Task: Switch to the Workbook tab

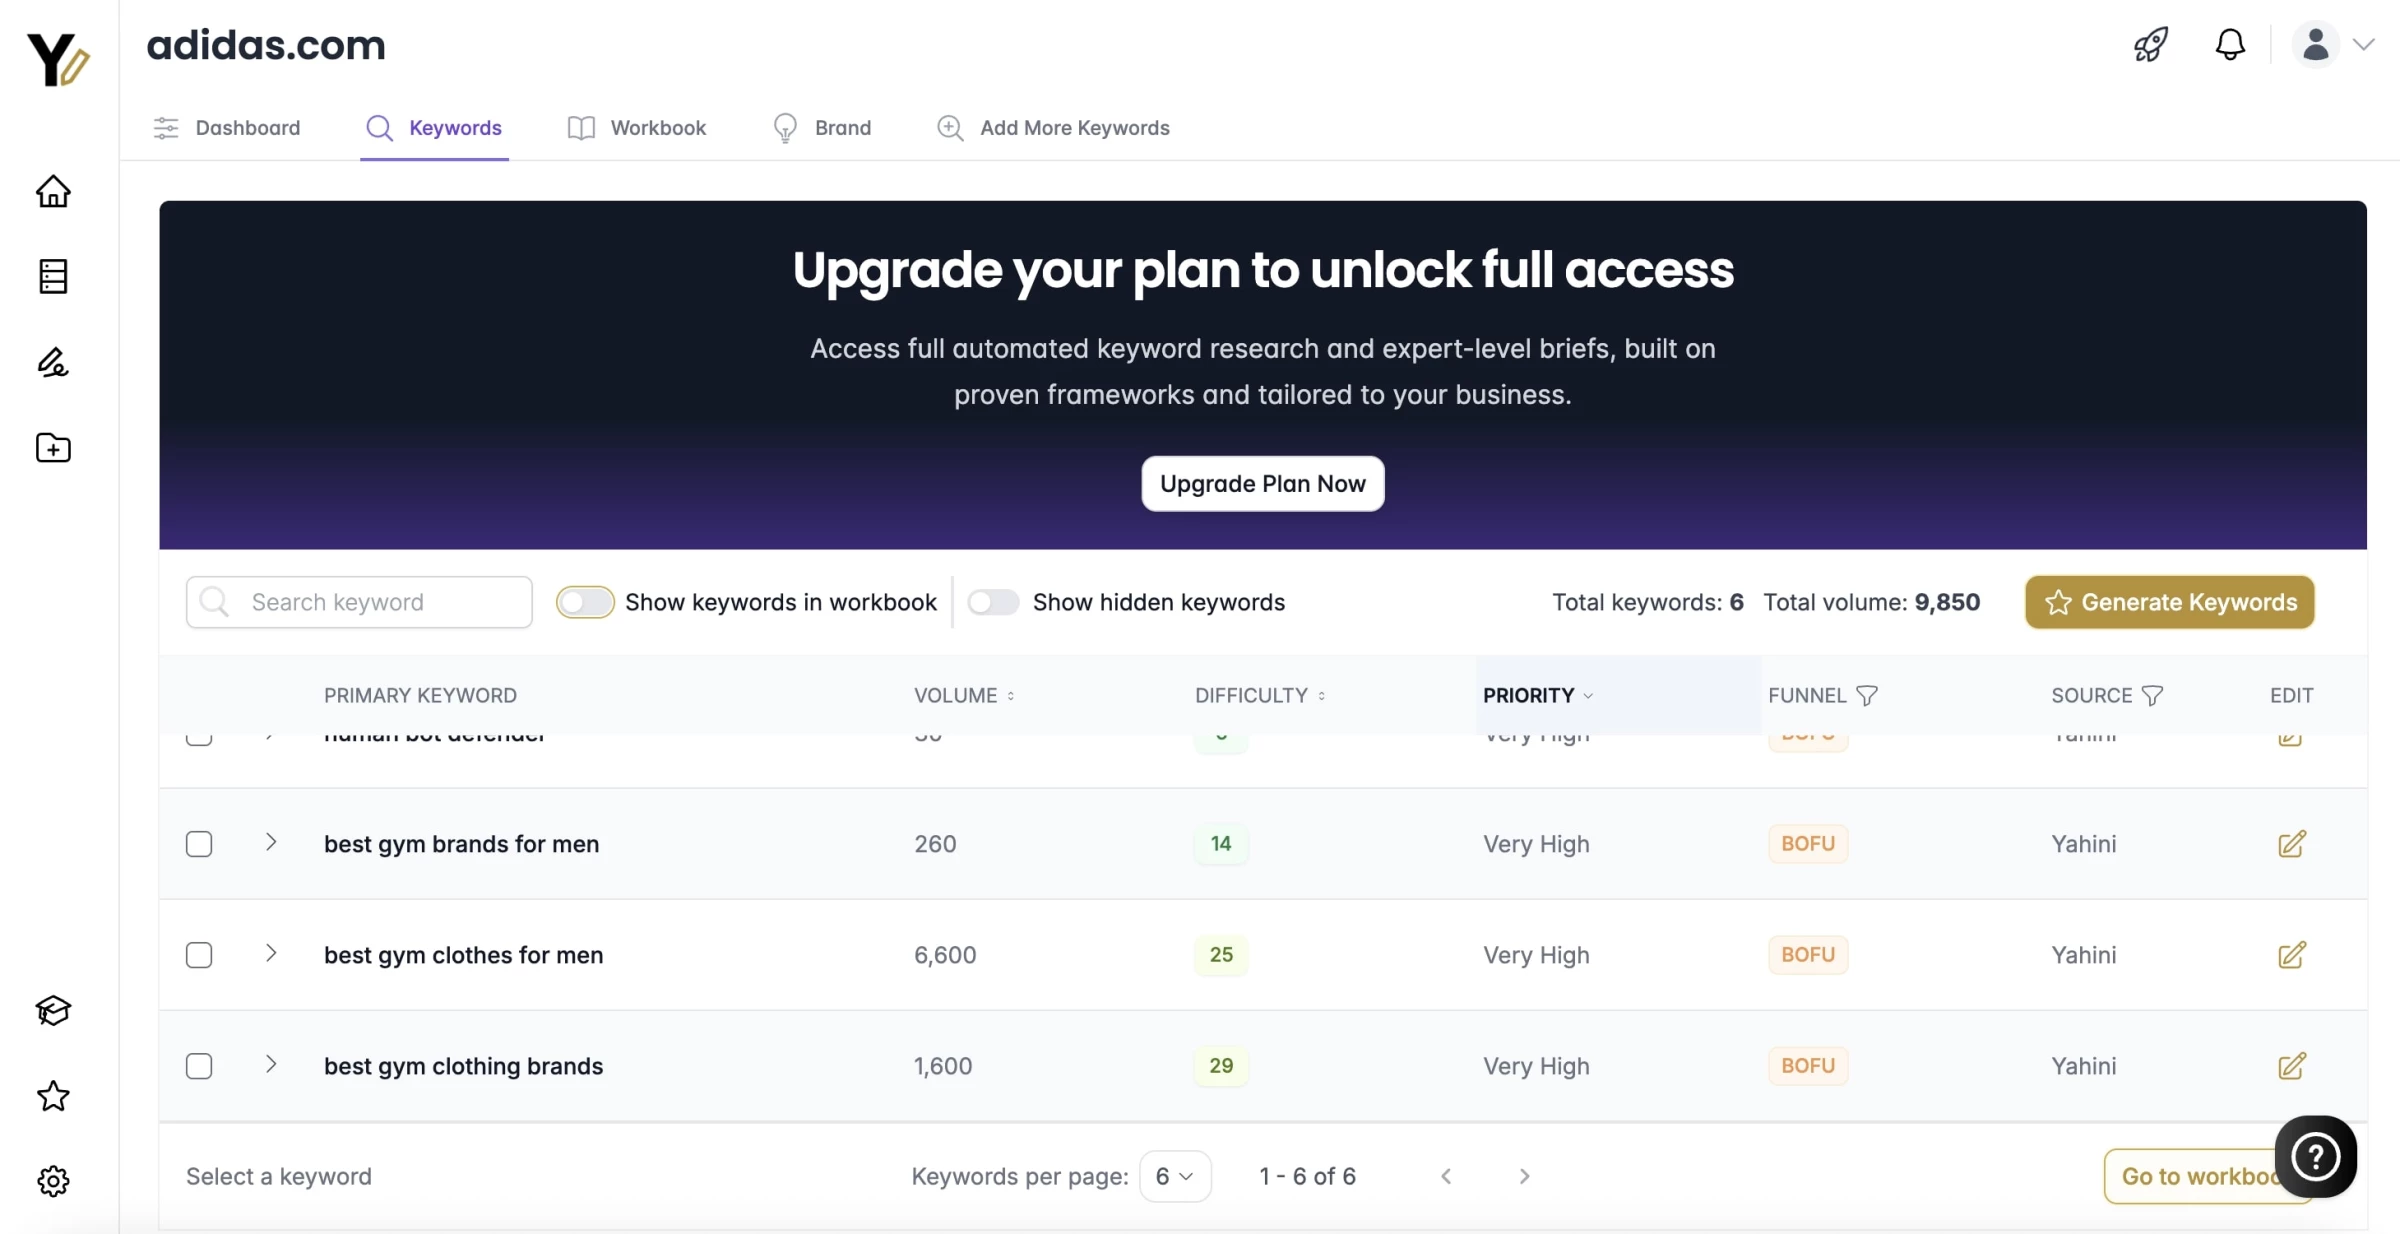Action: tap(637, 128)
